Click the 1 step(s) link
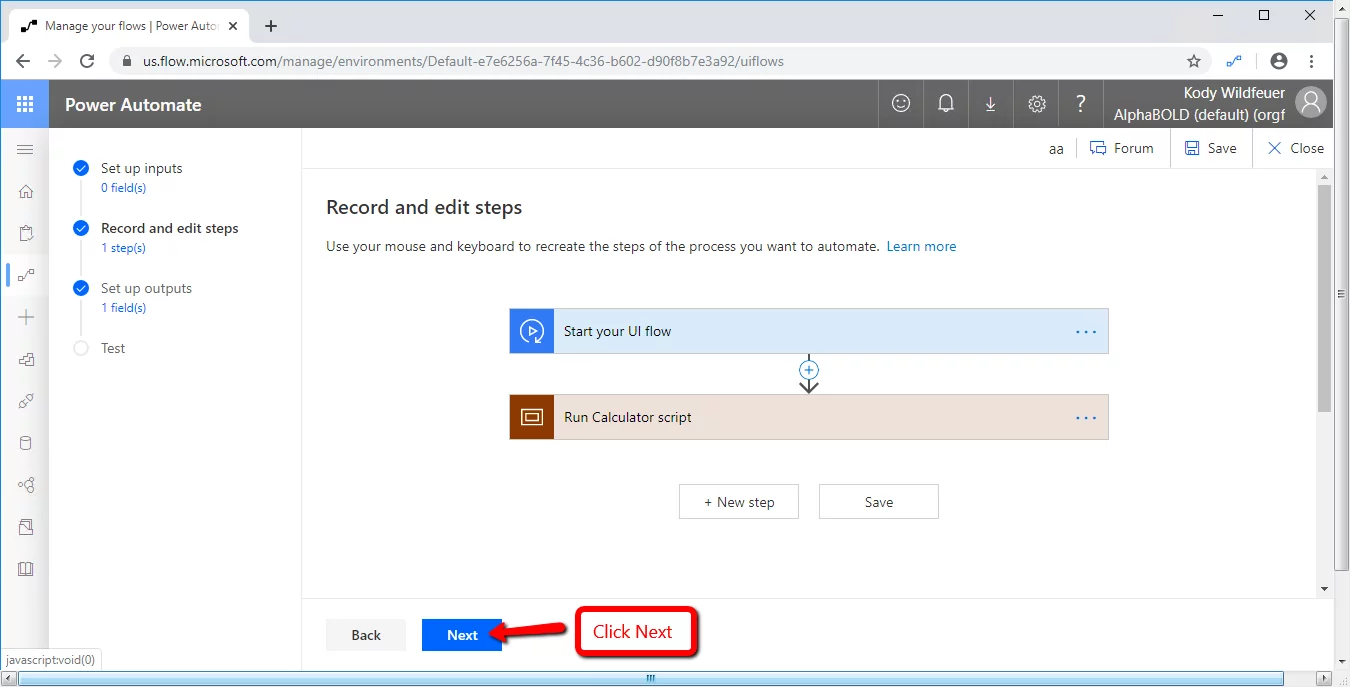Image resolution: width=1350 pixels, height=687 pixels. click(123, 248)
